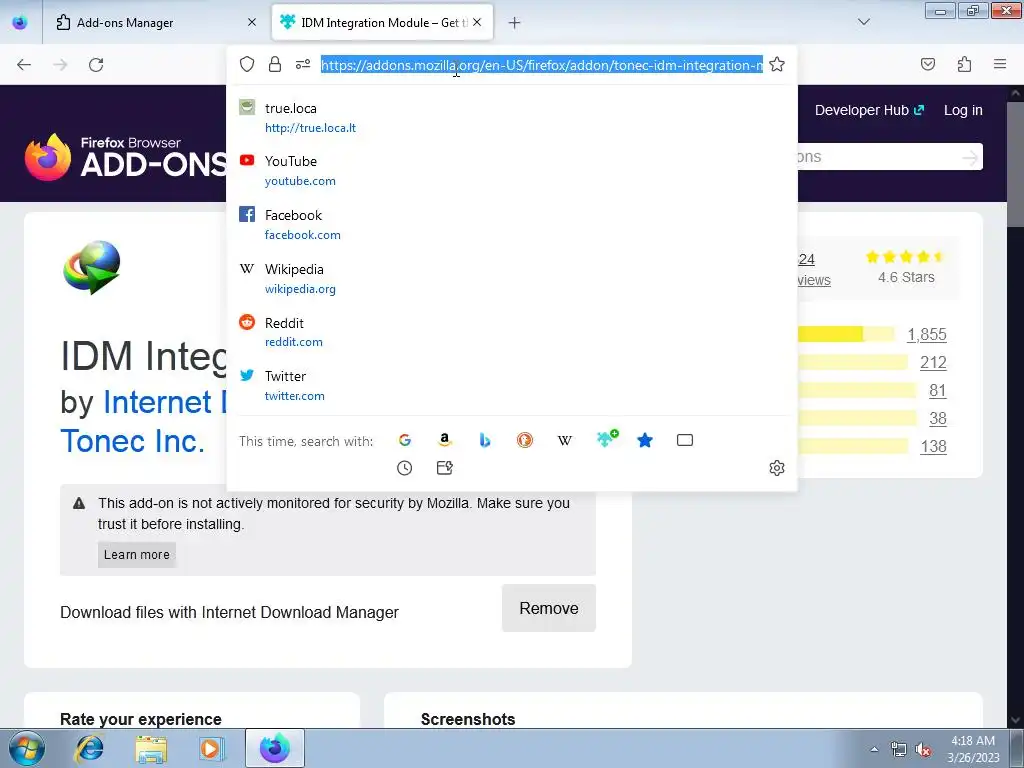Close the Add-ons Manager tab

tap(252, 22)
